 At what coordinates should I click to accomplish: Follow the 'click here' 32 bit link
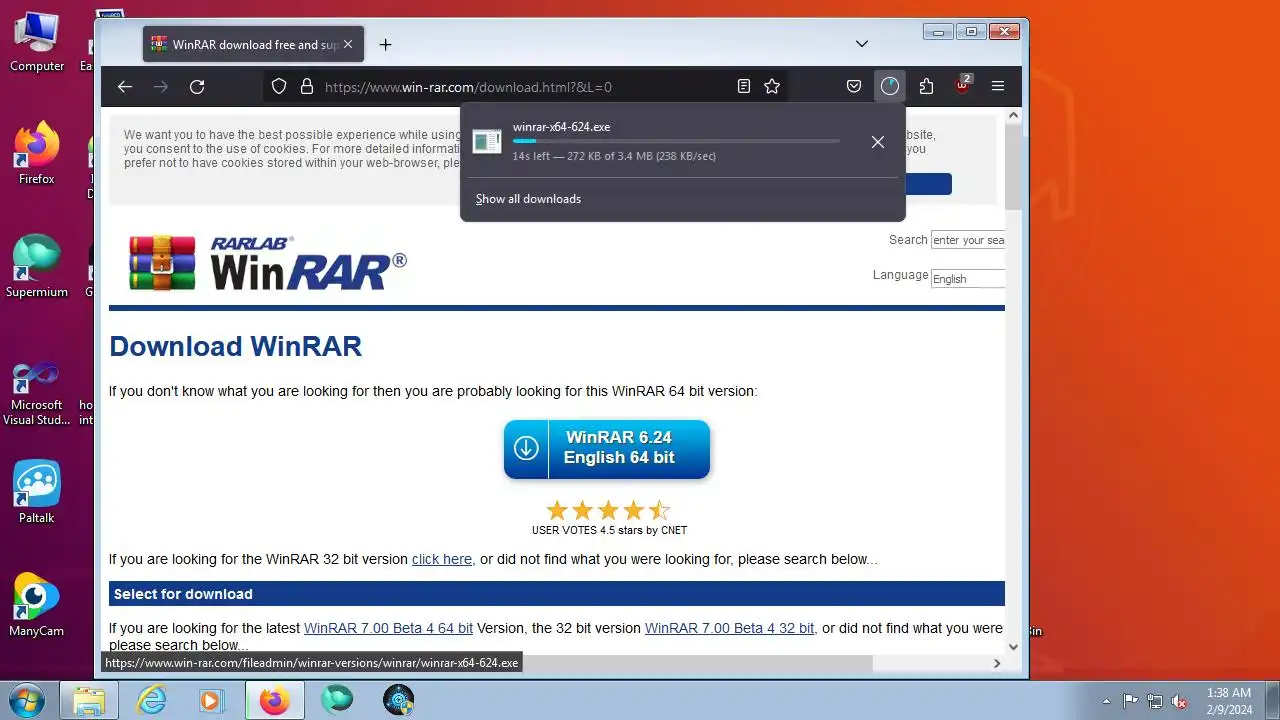click(442, 559)
